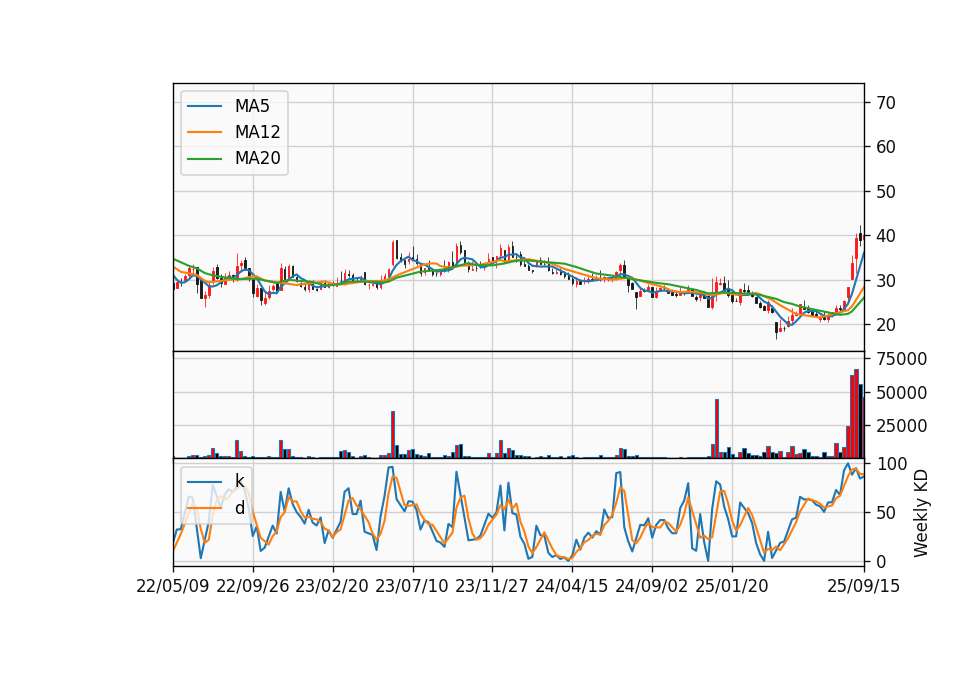Image resolution: width=960 pixels, height=690 pixels.
Task: Click the MA5 legend label
Action: click(252, 106)
